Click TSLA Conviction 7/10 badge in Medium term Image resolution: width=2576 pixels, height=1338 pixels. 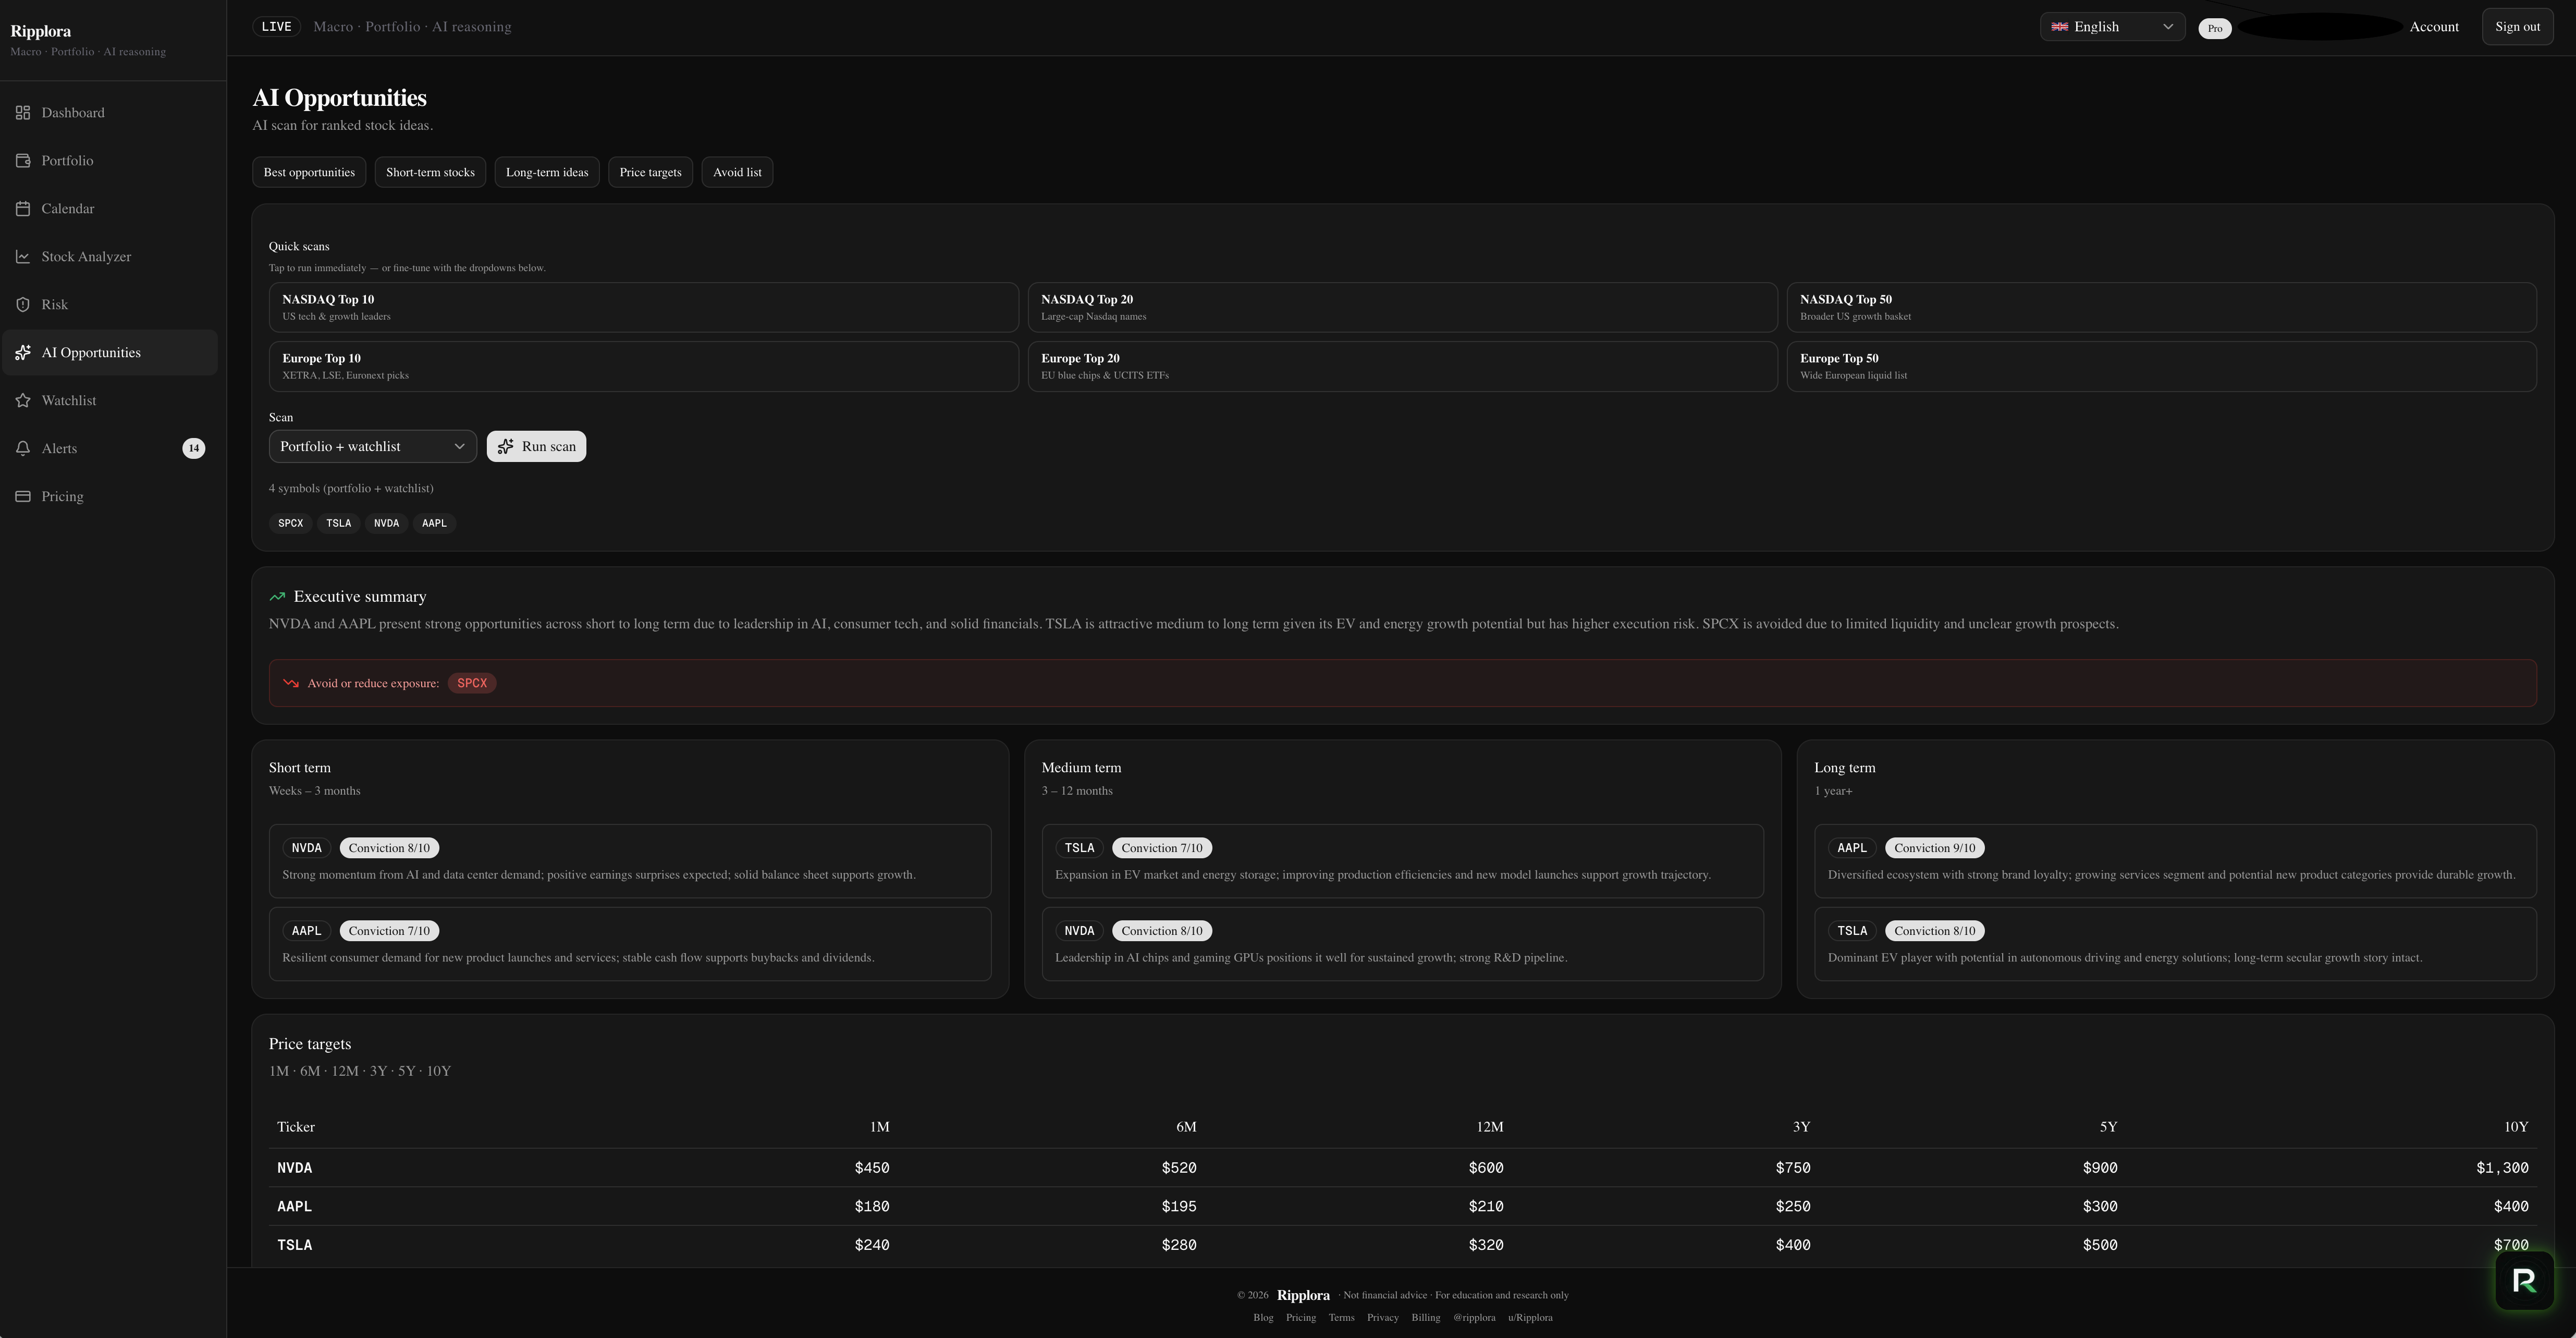click(x=1161, y=848)
